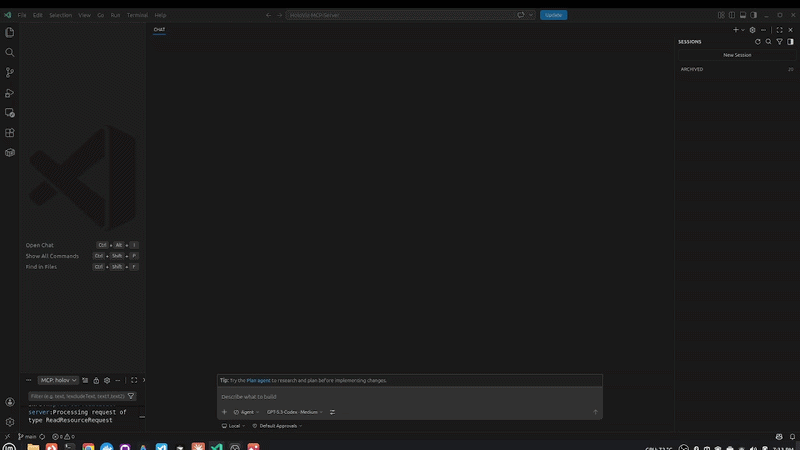Open the GPT-5.3-Codex model picker
Image resolution: width=800 pixels, height=450 pixels.
pos(294,412)
